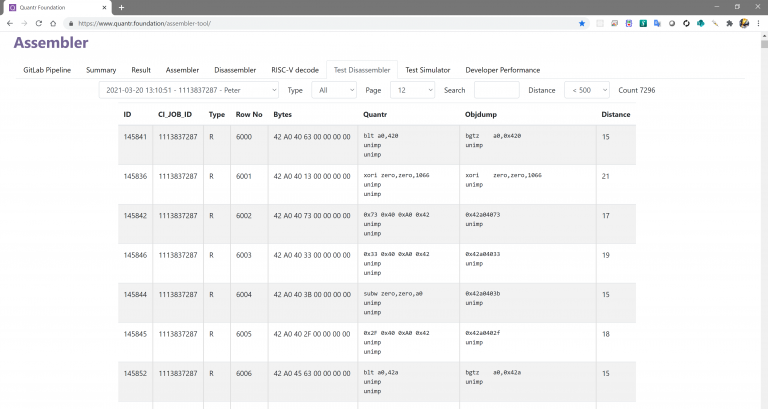768x409 pixels.
Task: Close the Quantr Foundation tab
Action: pyautogui.click(x=104, y=7)
